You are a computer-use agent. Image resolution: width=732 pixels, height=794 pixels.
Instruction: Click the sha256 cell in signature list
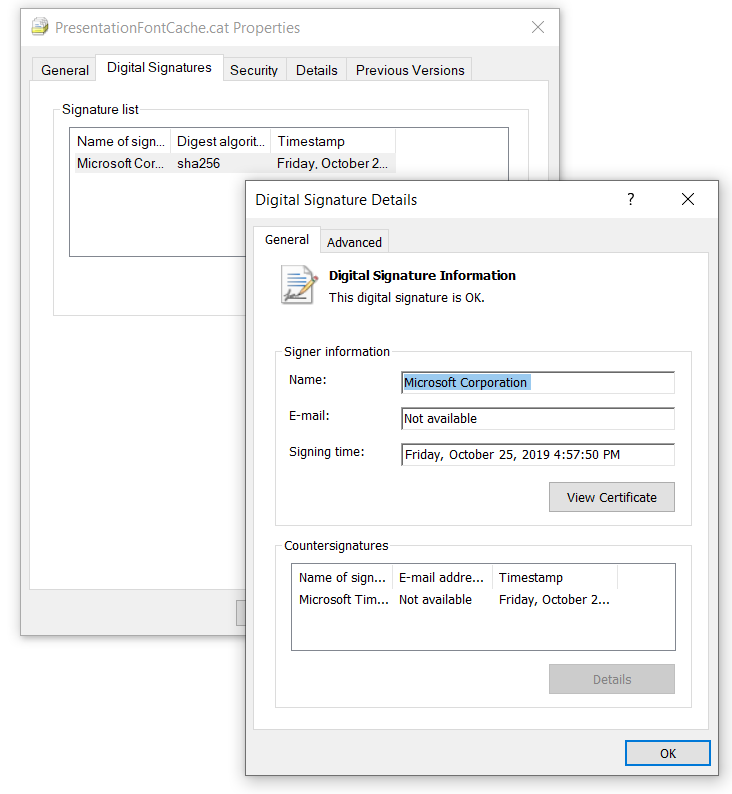[198, 163]
